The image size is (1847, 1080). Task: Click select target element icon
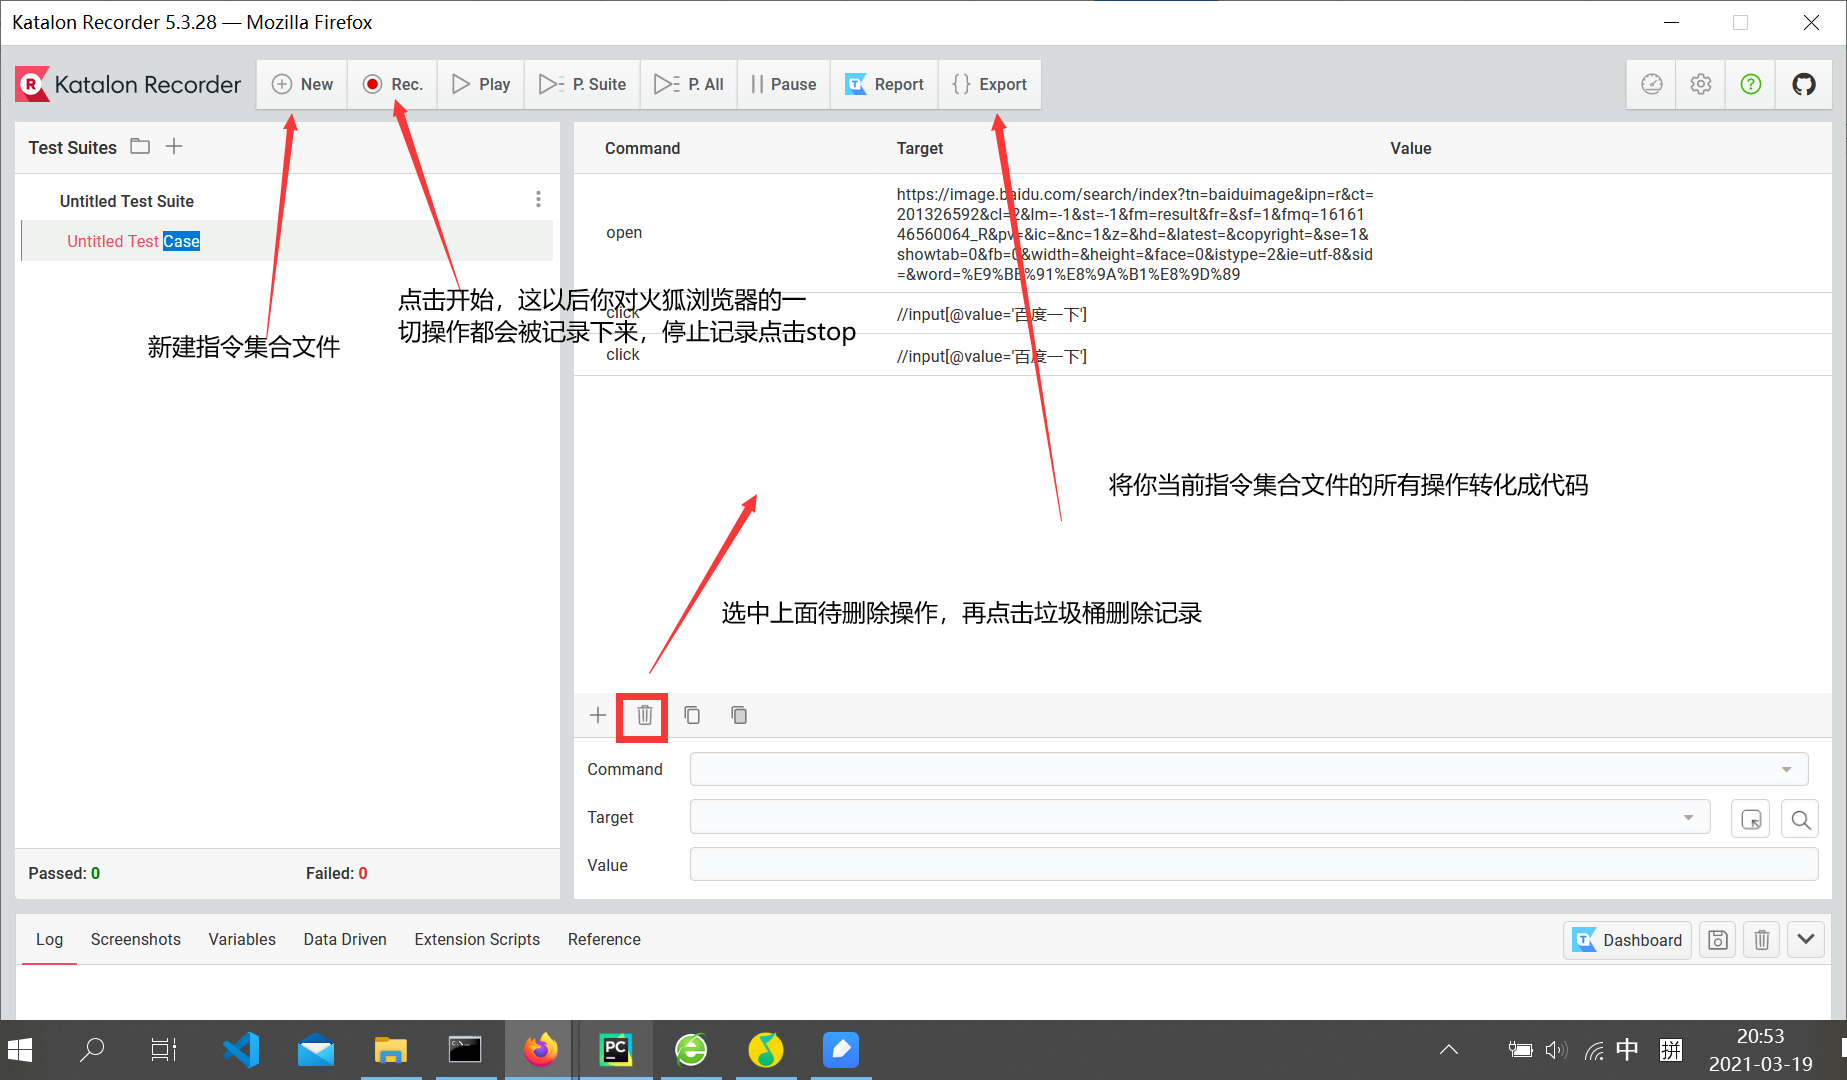tap(1751, 819)
